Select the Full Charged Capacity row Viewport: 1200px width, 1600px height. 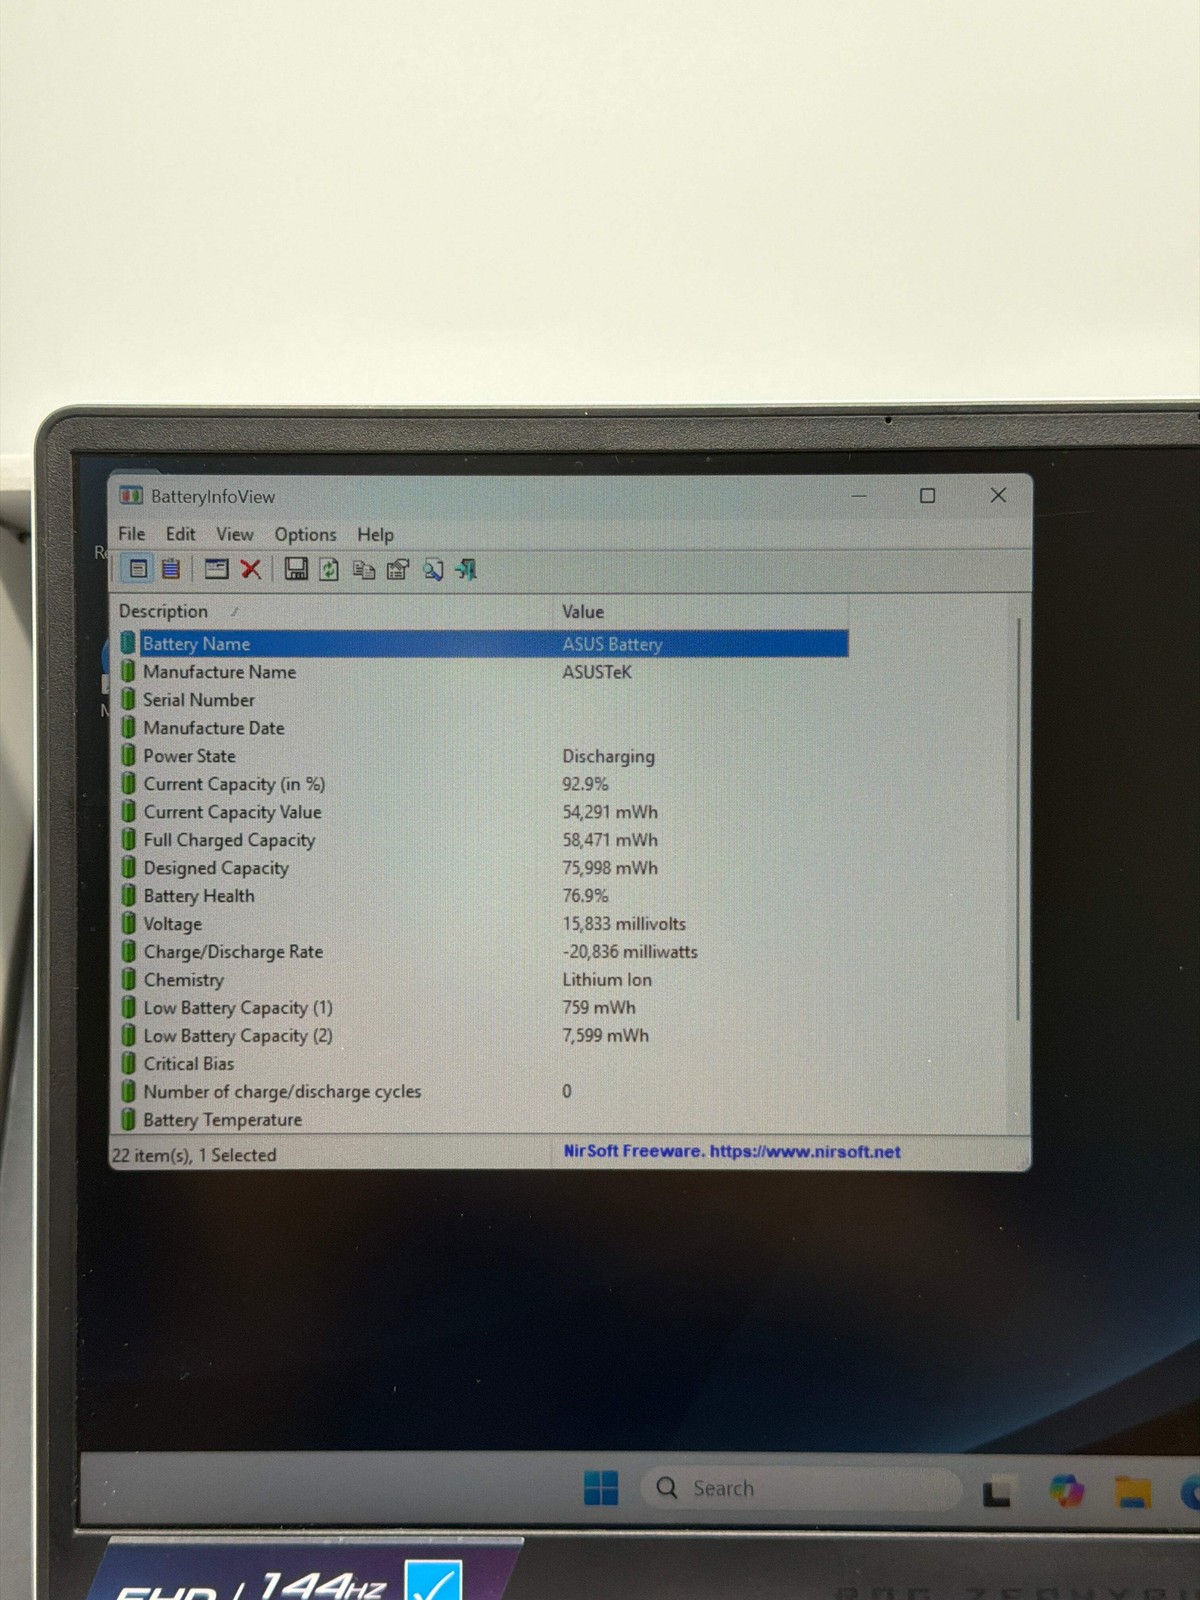pyautogui.click(x=483, y=839)
